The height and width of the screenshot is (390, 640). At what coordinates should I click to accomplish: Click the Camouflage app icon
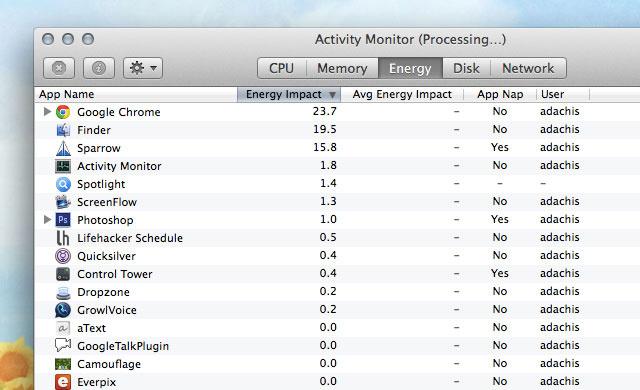point(63,364)
